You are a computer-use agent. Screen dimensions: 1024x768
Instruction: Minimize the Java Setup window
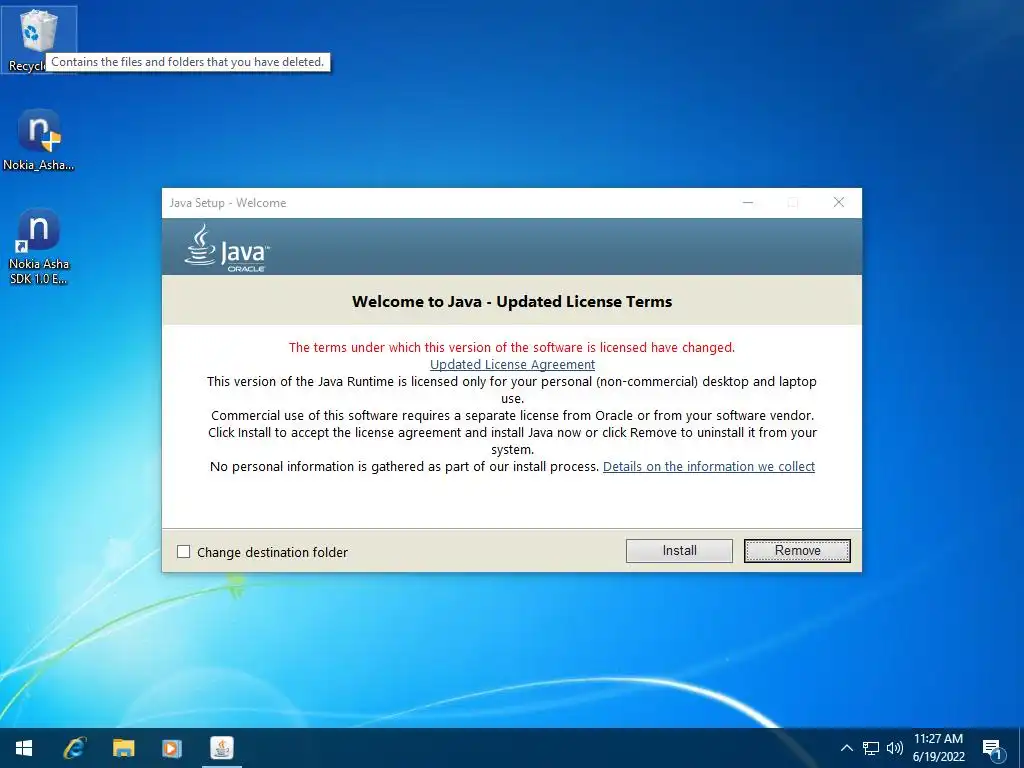(x=748, y=202)
